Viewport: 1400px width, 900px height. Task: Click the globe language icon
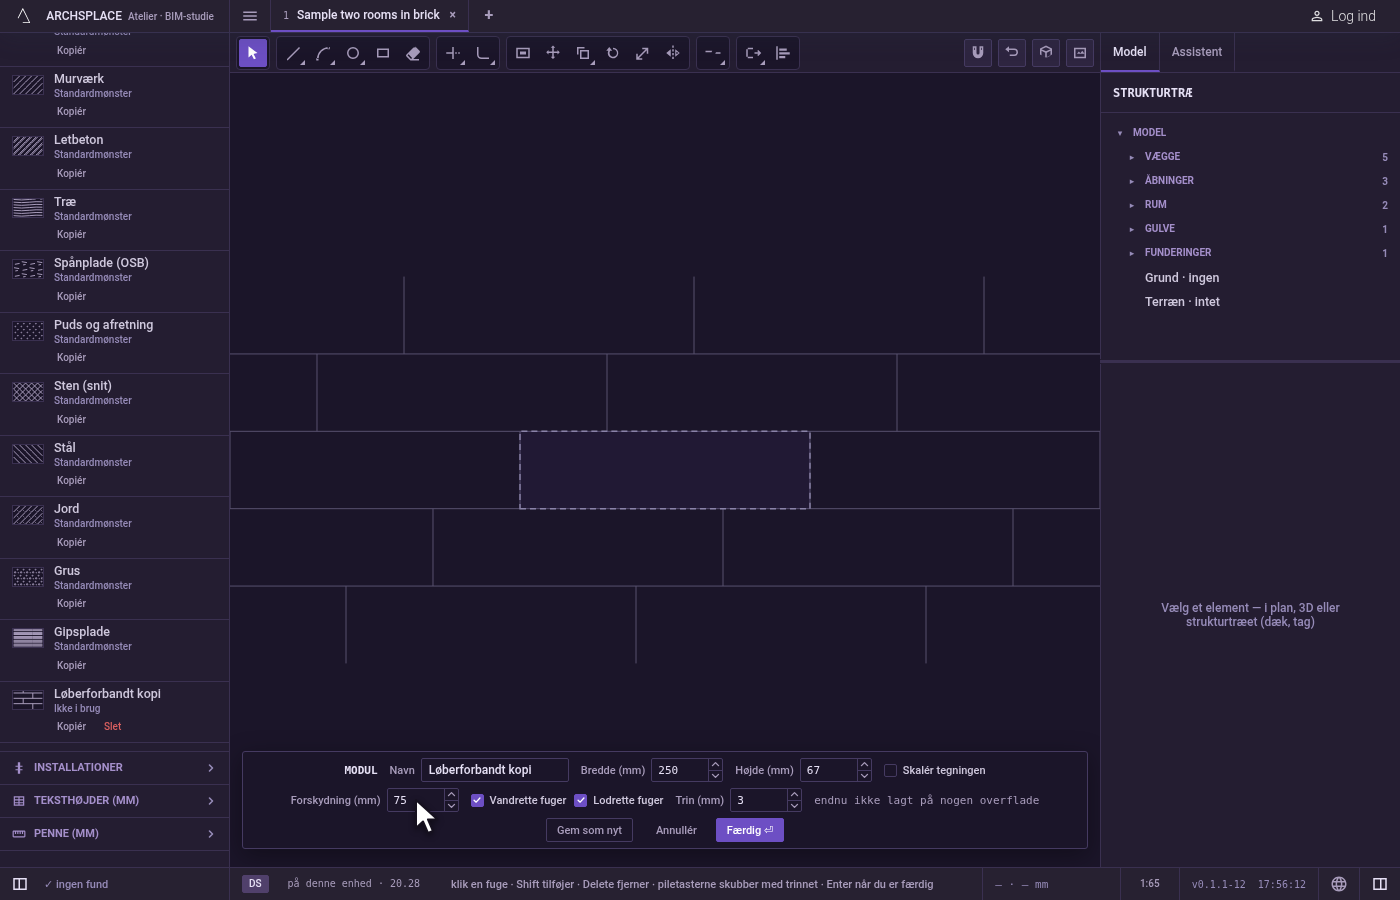pos(1339,884)
